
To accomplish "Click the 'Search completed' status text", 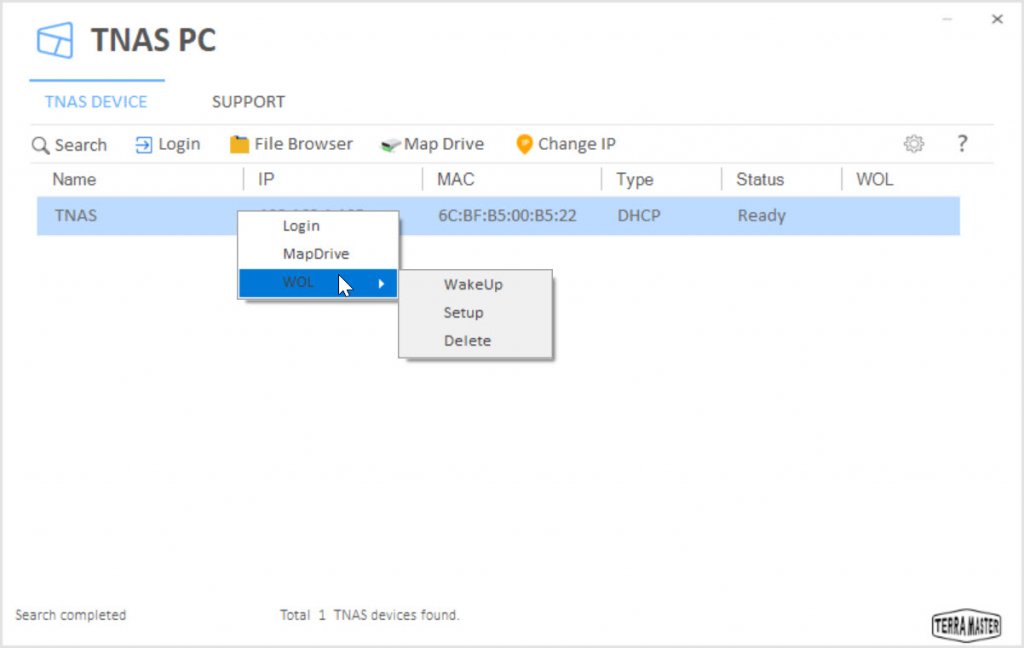I will pyautogui.click(x=71, y=615).
